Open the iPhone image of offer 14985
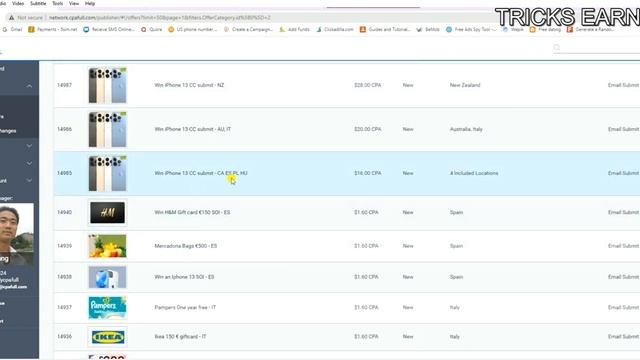The height and width of the screenshot is (360, 640). 107,173
